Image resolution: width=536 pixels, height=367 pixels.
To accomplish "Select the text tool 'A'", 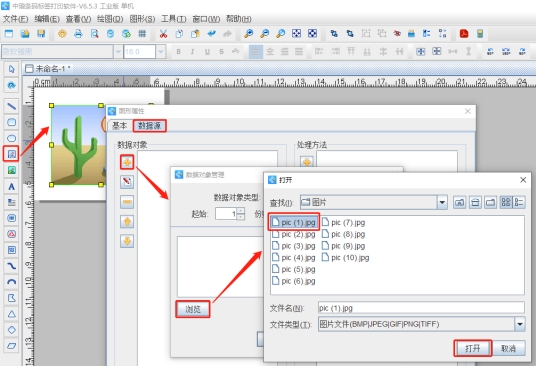I will [x=11, y=187].
